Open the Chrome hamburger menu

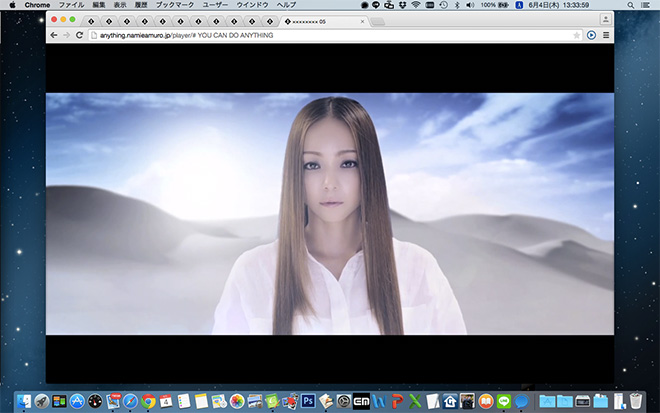pyautogui.click(x=606, y=35)
